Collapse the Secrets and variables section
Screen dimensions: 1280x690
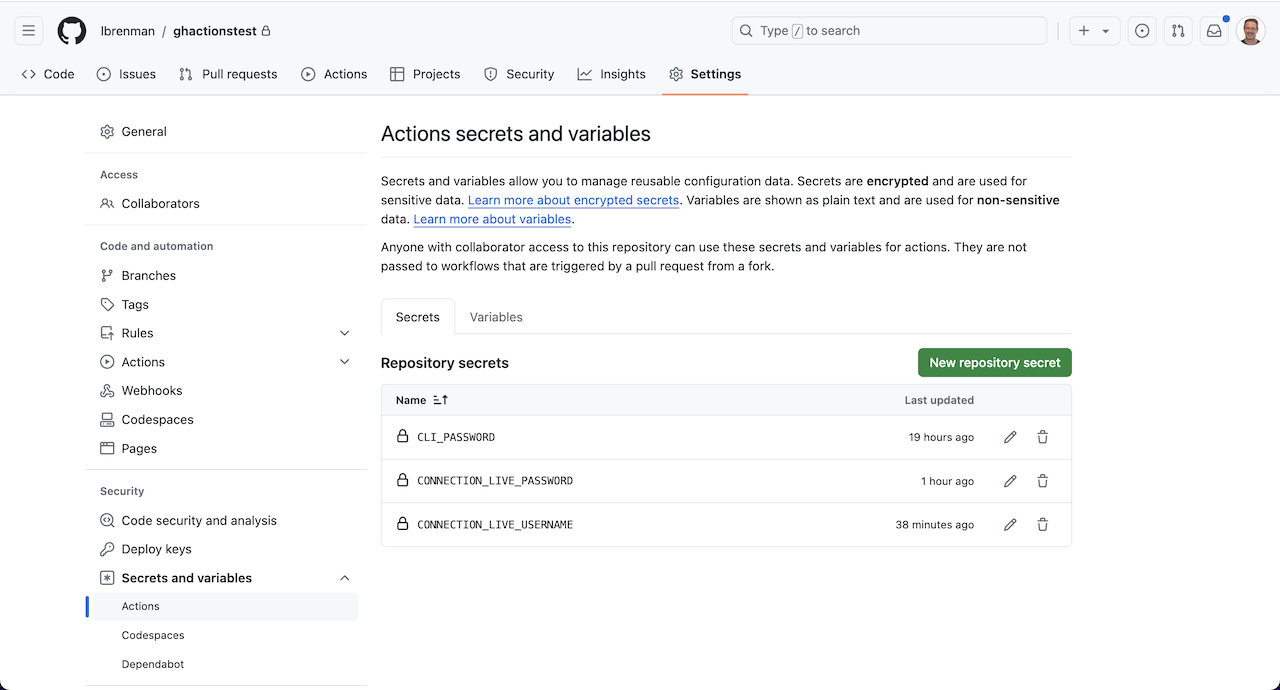tap(345, 578)
